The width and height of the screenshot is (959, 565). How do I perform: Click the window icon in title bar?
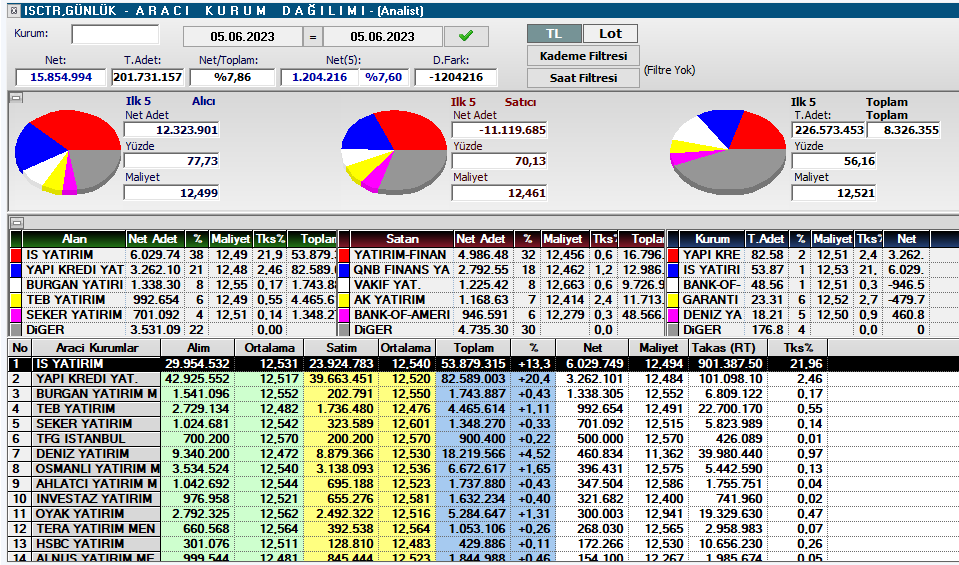13,10
